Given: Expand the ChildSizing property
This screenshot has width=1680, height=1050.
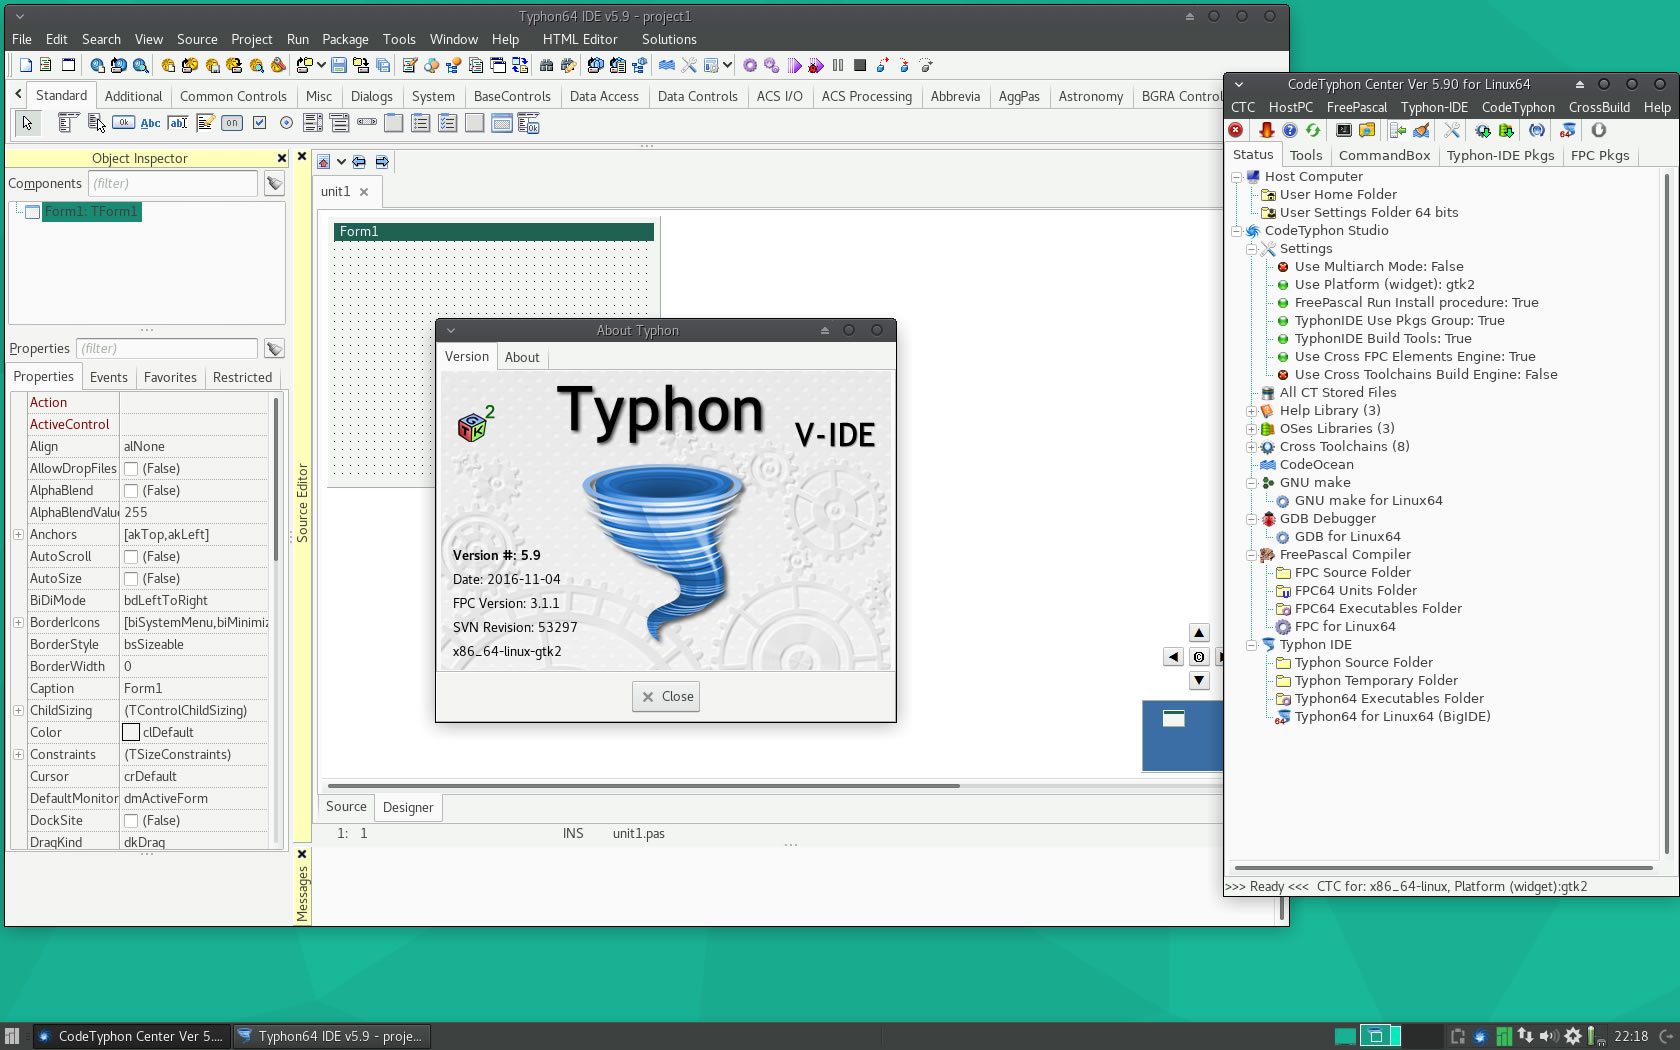Looking at the screenshot, I should pos(18,711).
